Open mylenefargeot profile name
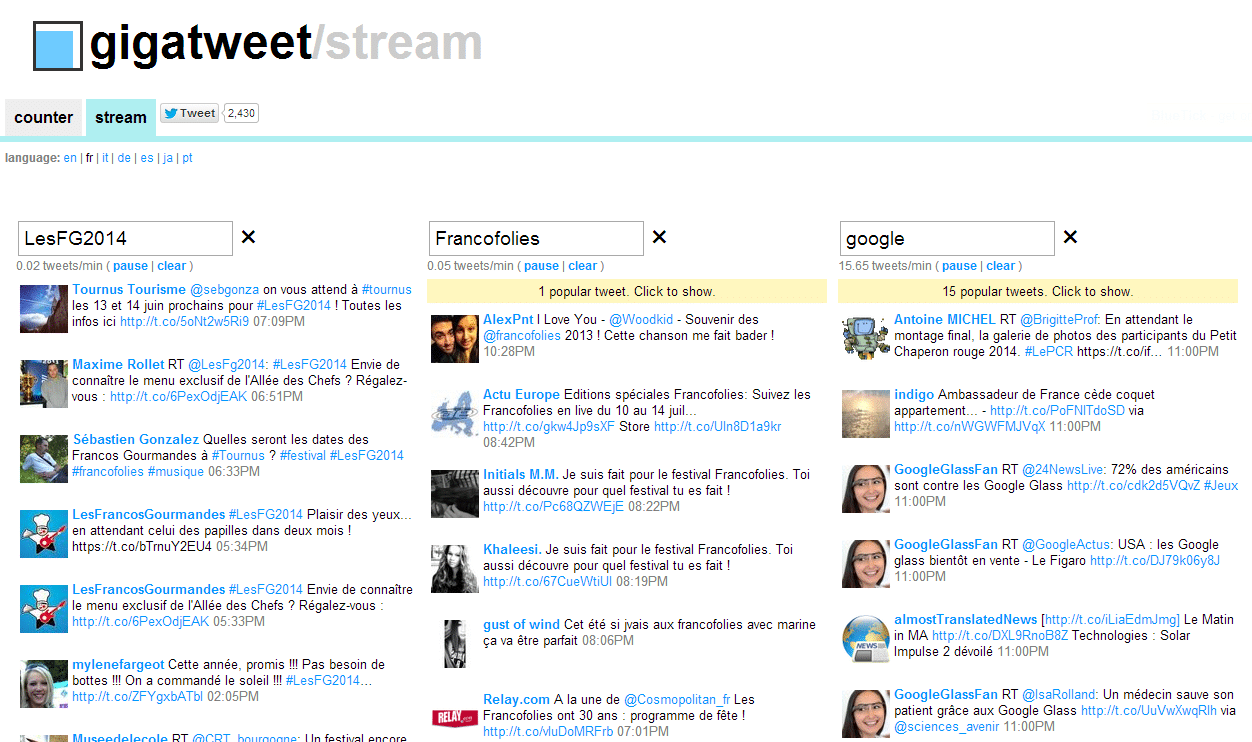Viewport: 1252px width, 742px height. point(118,665)
